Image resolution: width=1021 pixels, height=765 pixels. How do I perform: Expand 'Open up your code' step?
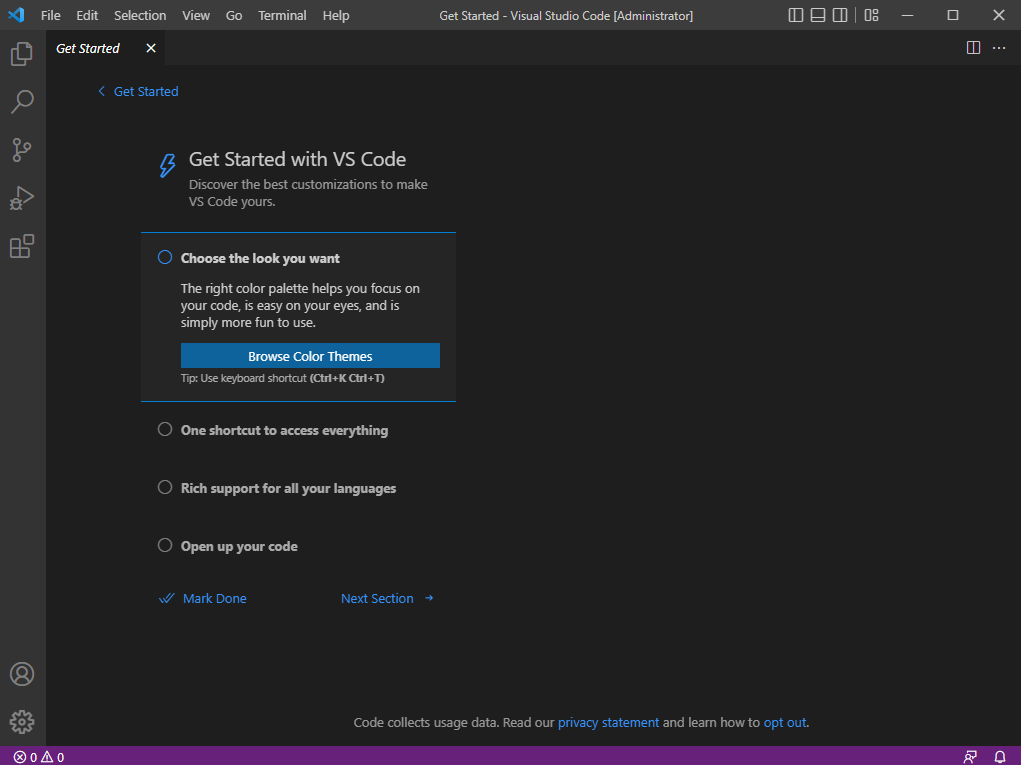tap(239, 546)
